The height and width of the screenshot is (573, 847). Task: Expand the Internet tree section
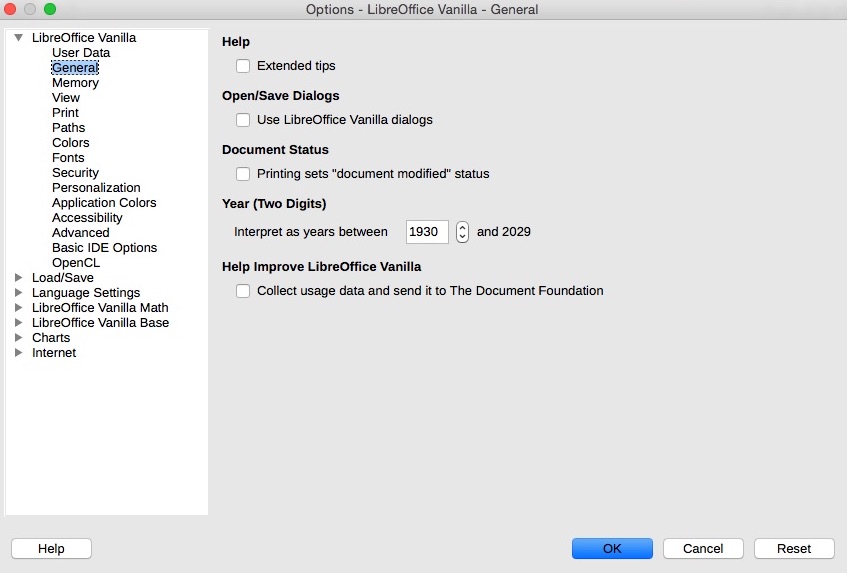tap(18, 353)
